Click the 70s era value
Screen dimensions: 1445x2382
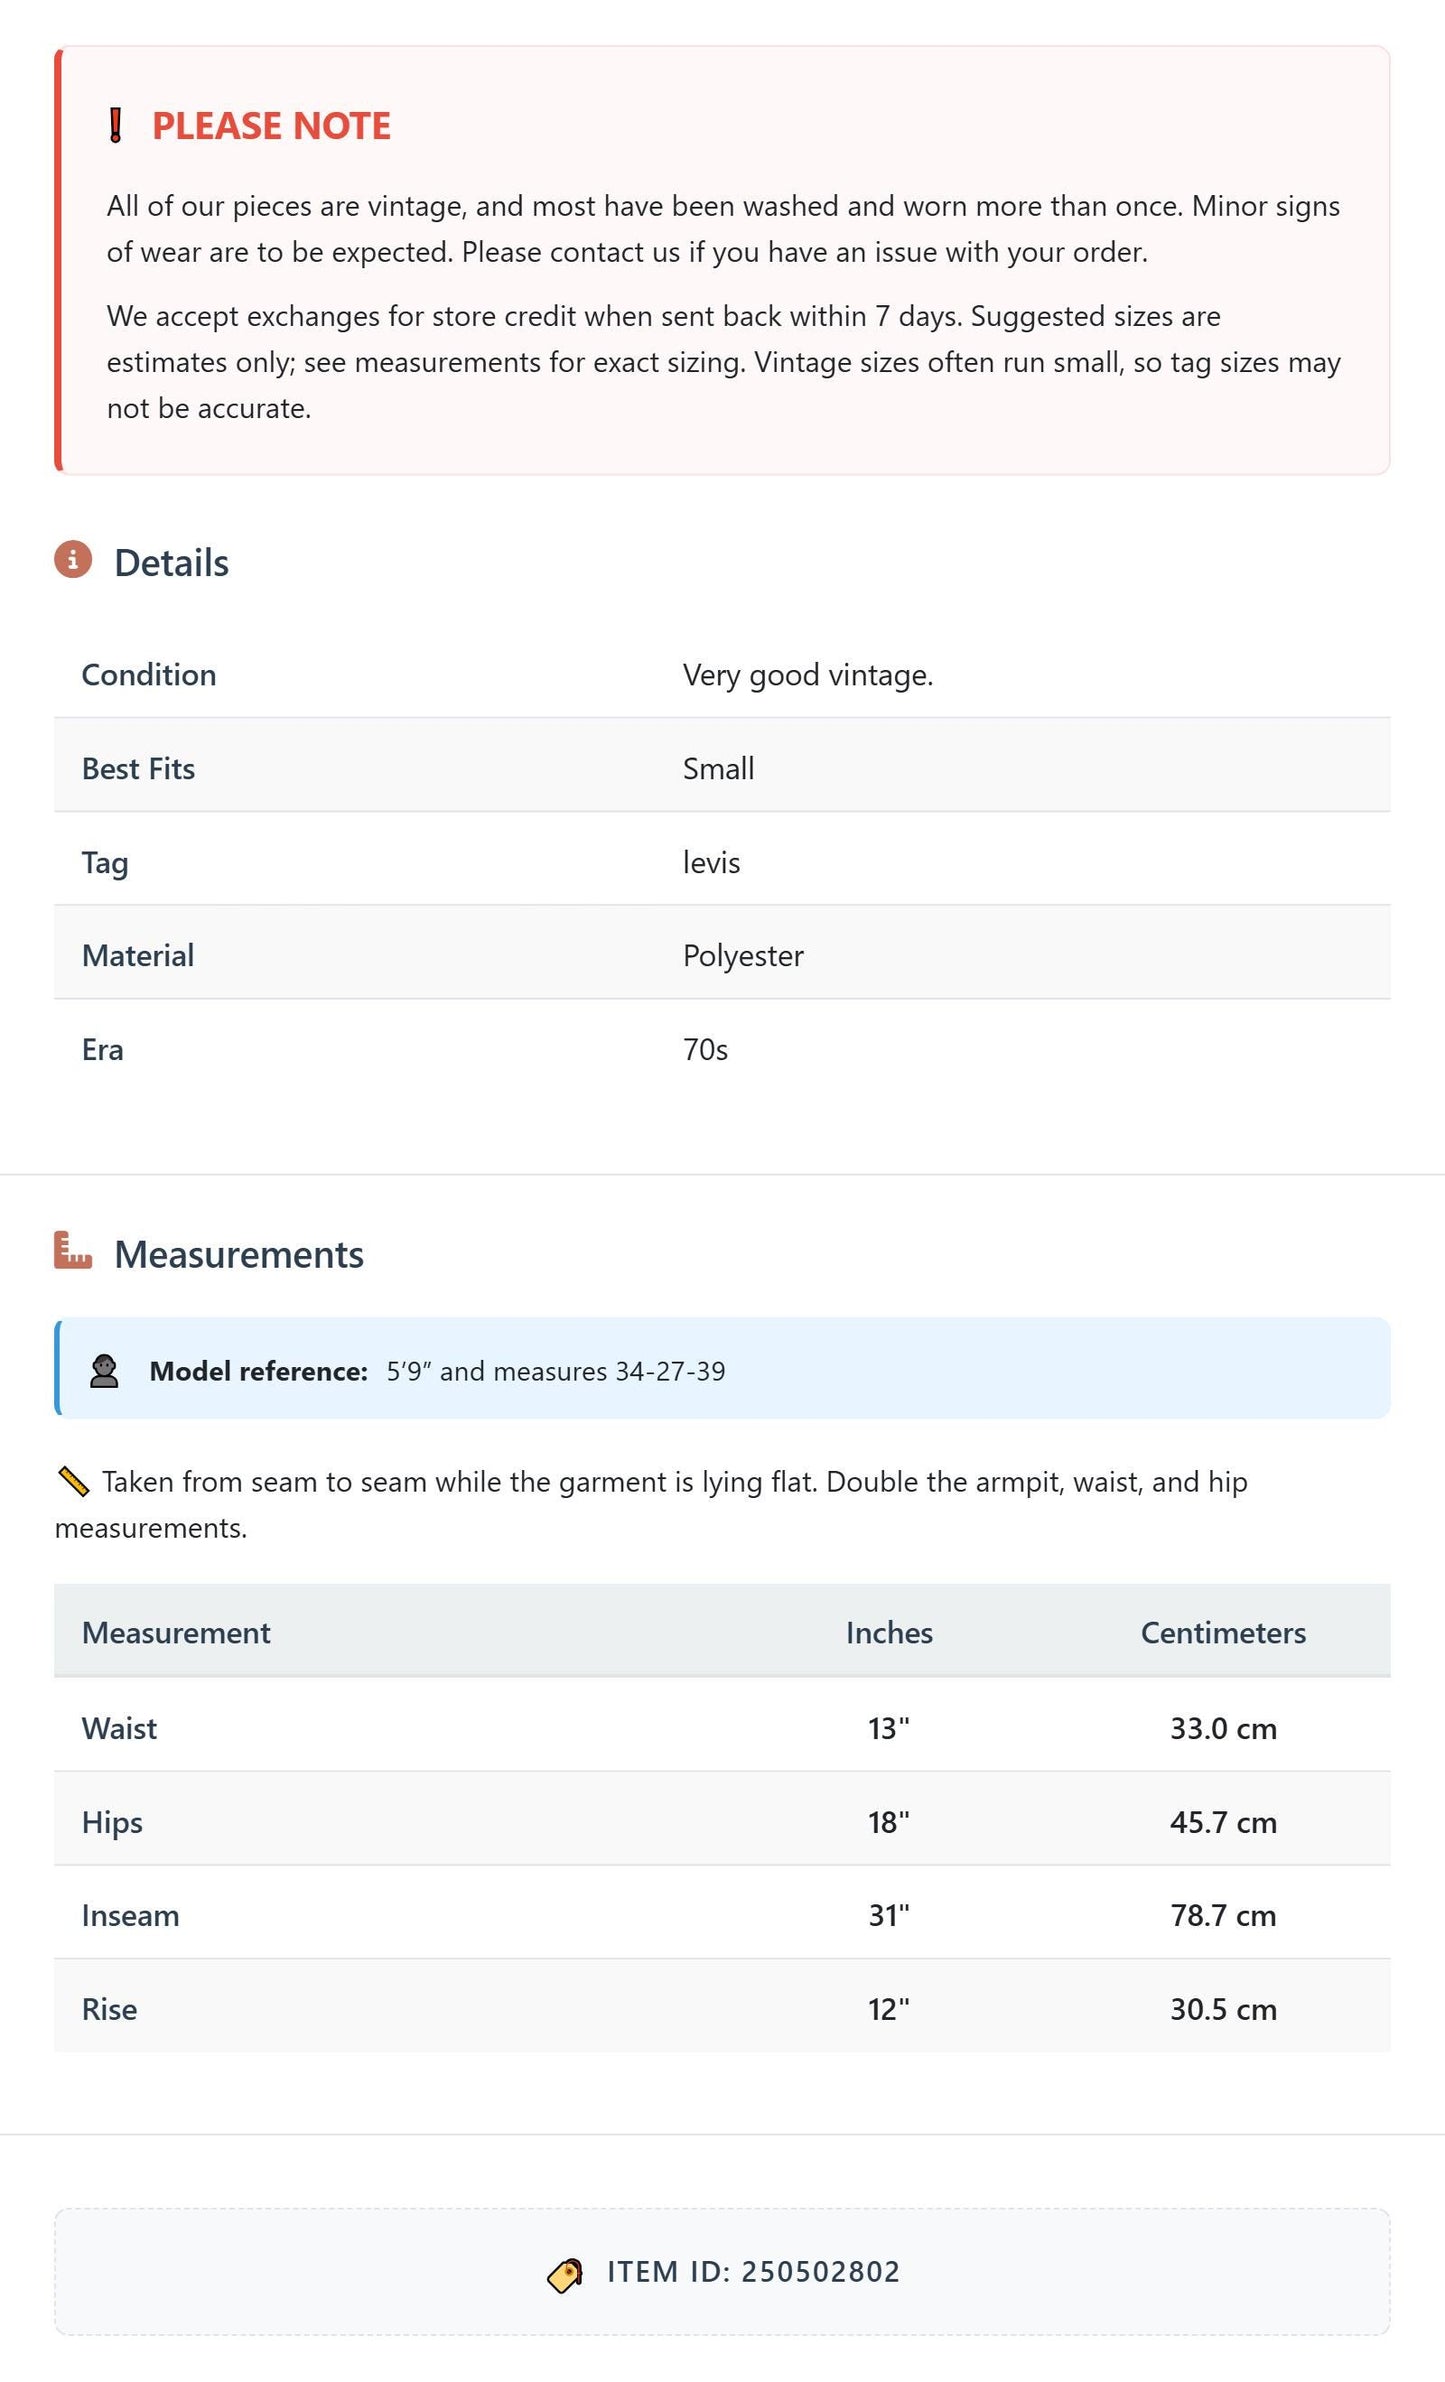pyautogui.click(x=705, y=1050)
